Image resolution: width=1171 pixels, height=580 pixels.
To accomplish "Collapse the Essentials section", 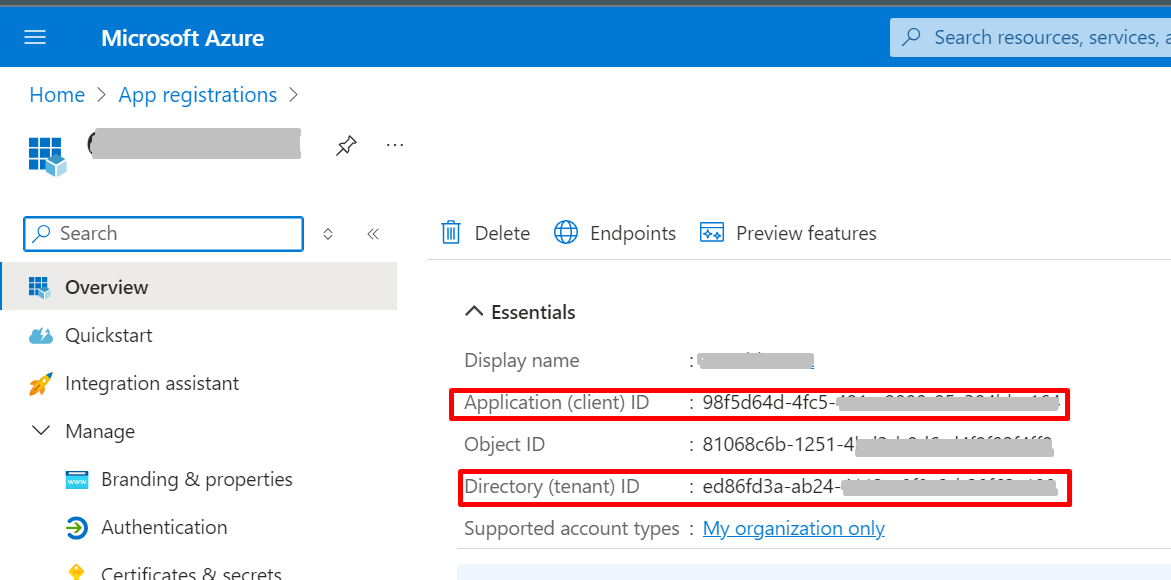I will 474,312.
